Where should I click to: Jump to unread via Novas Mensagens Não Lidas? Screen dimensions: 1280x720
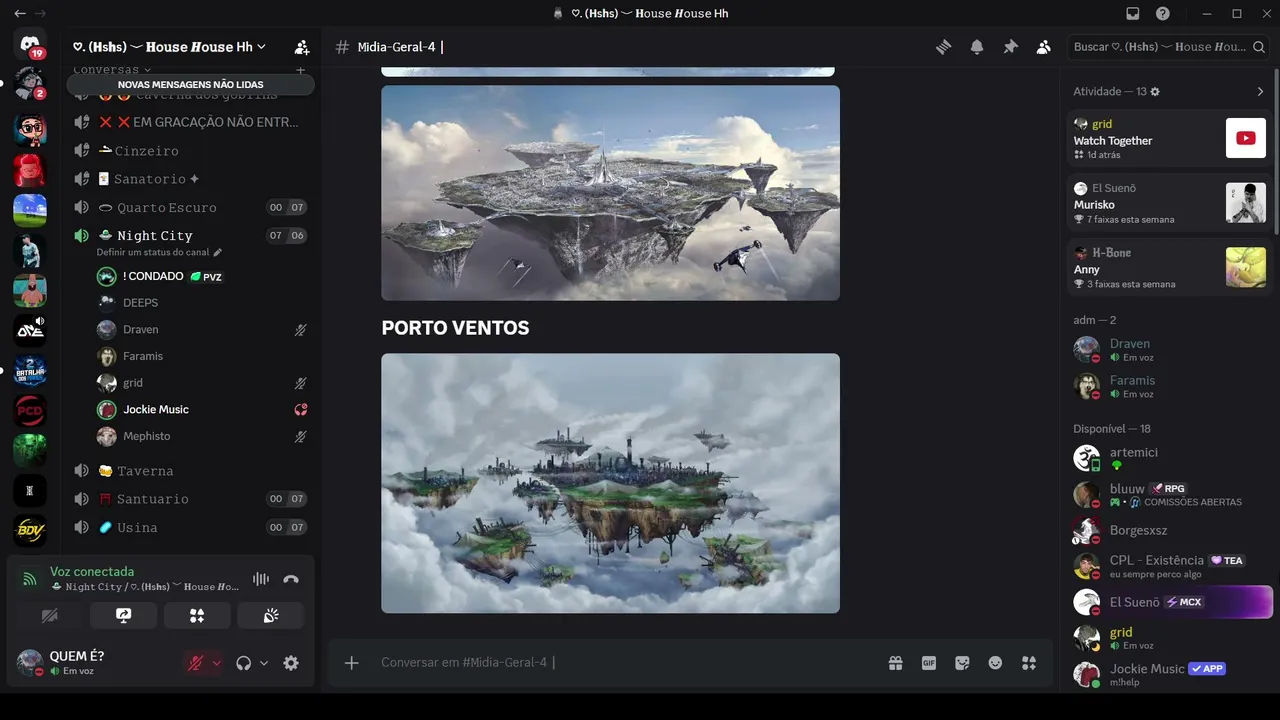(x=190, y=85)
